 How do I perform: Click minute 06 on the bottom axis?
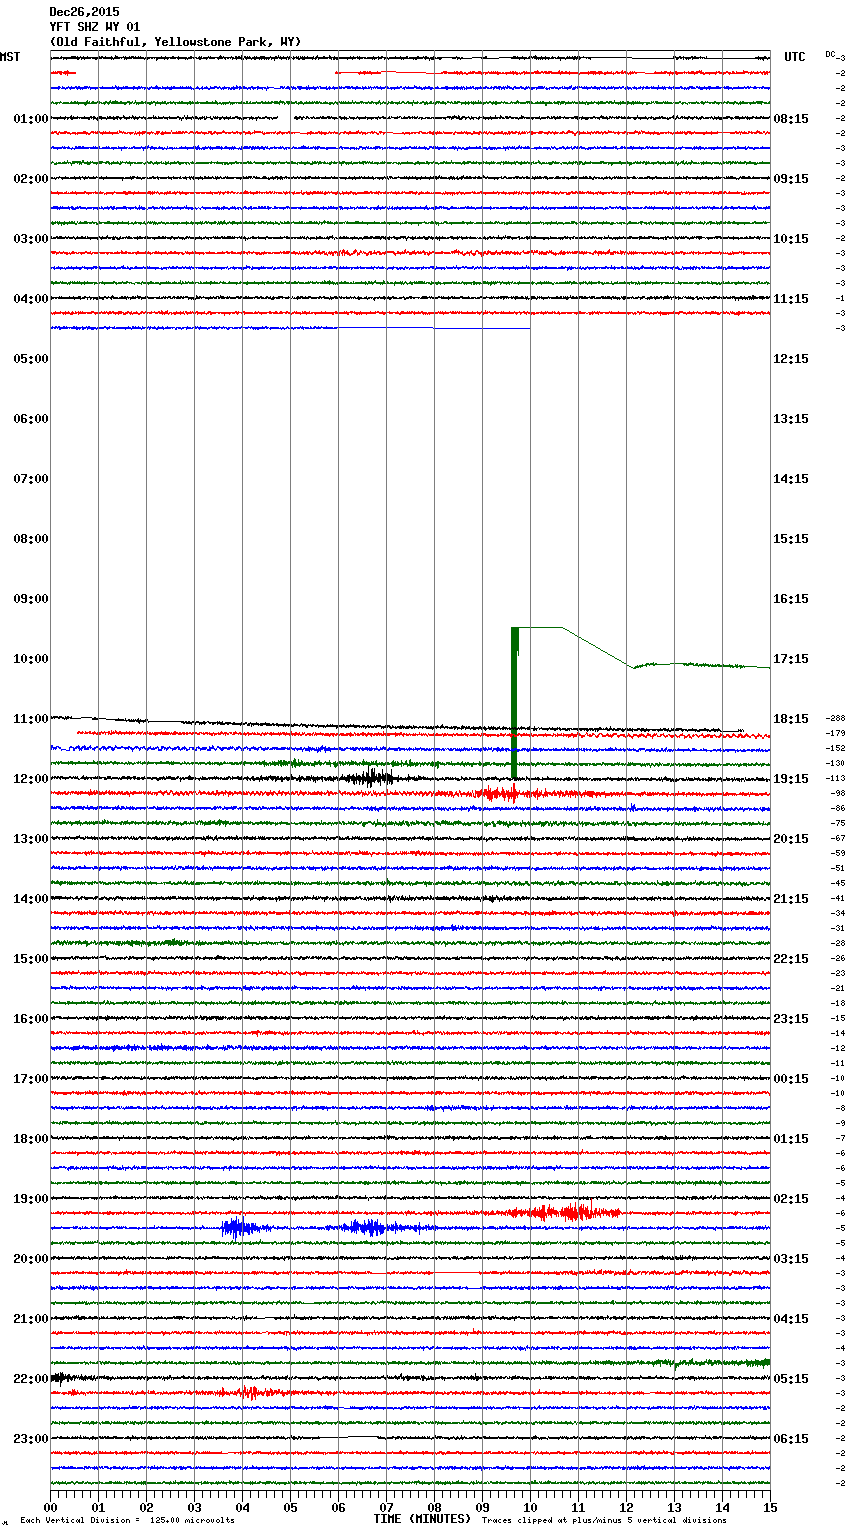coord(338,1507)
